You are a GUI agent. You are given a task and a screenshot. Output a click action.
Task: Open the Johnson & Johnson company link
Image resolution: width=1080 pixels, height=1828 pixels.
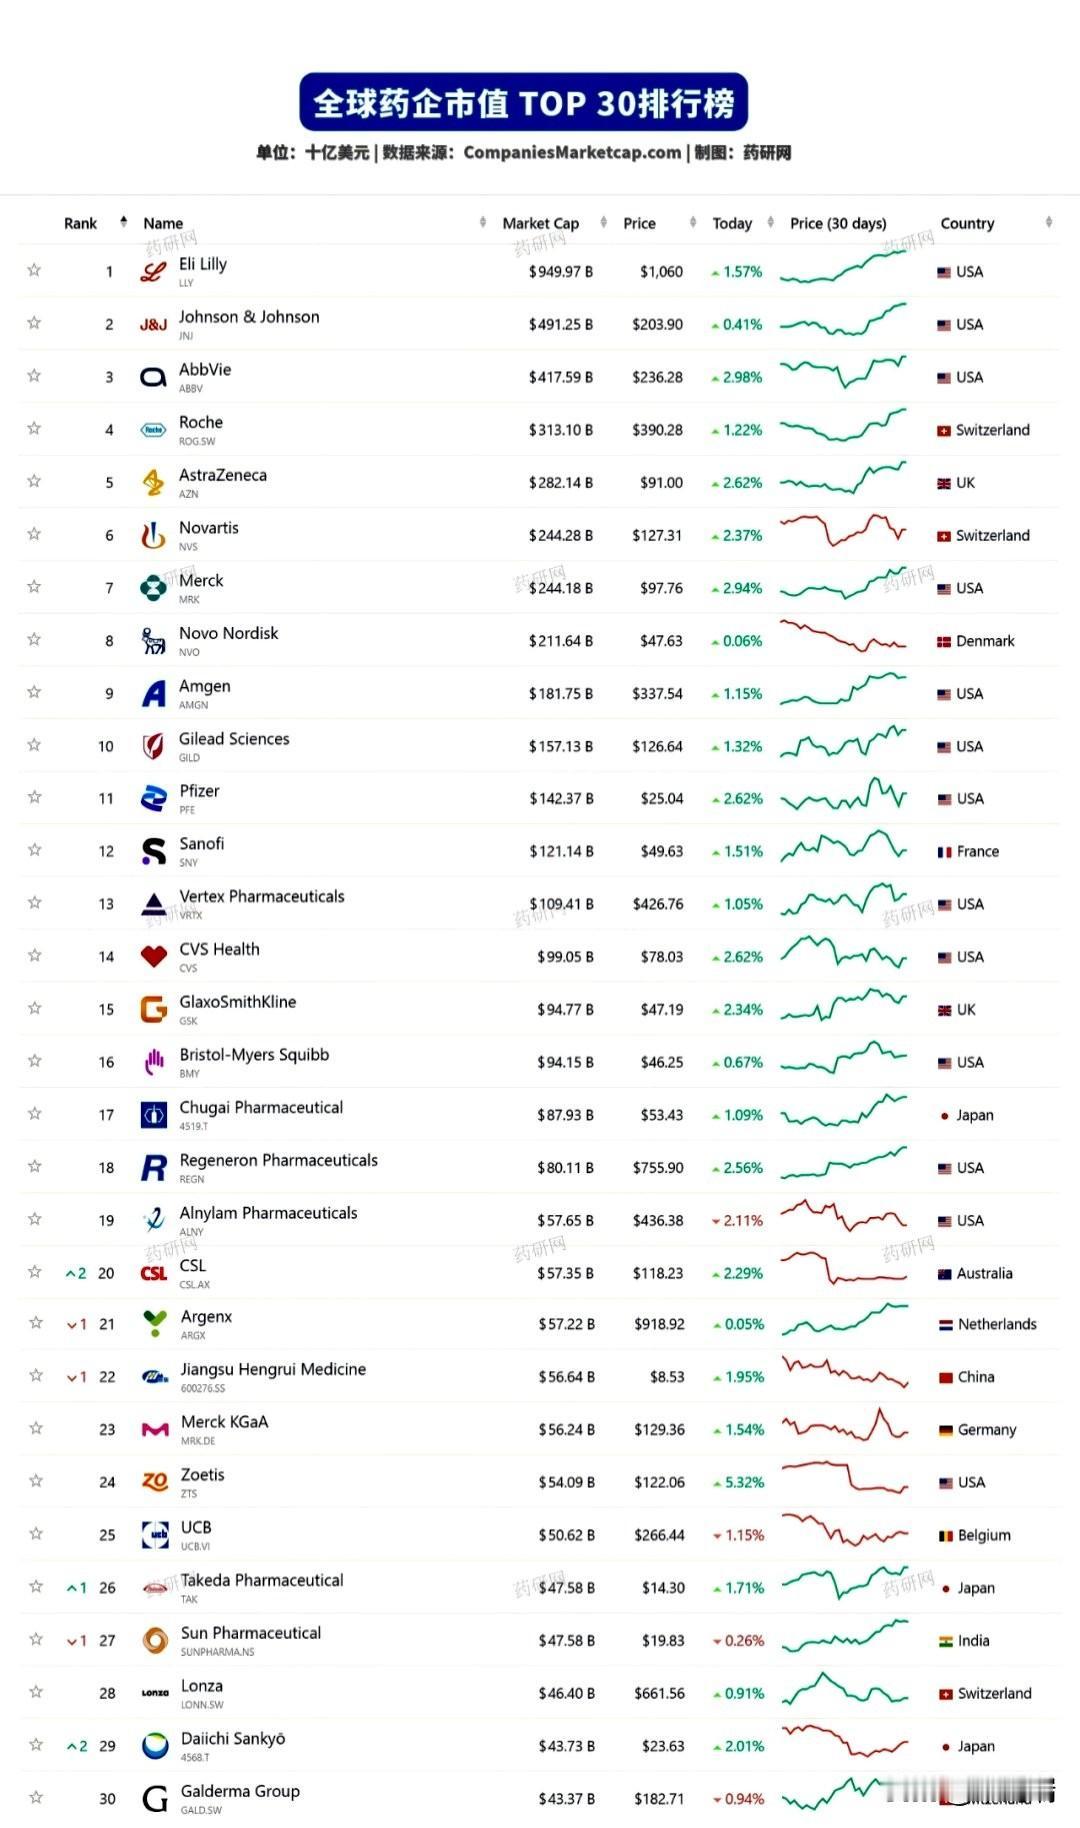[x=249, y=317]
